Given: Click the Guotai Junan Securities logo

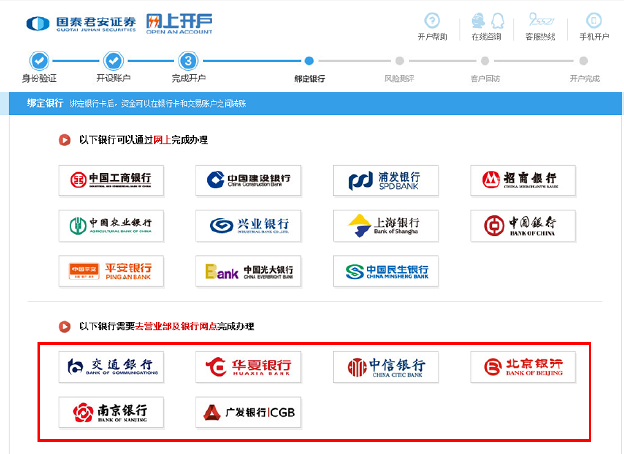Looking at the screenshot, I should pyautogui.click(x=81, y=24).
